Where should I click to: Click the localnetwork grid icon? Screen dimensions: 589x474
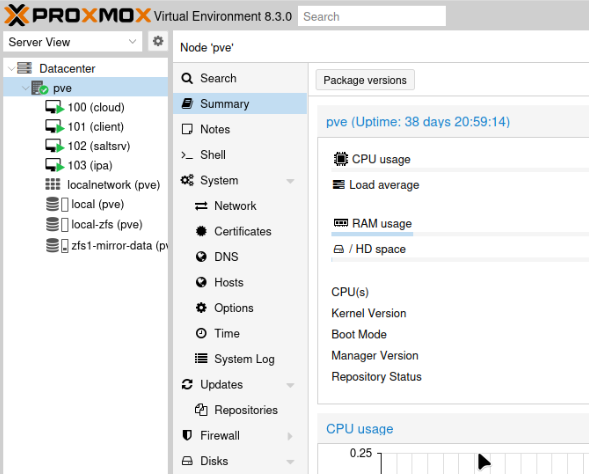tap(53, 184)
